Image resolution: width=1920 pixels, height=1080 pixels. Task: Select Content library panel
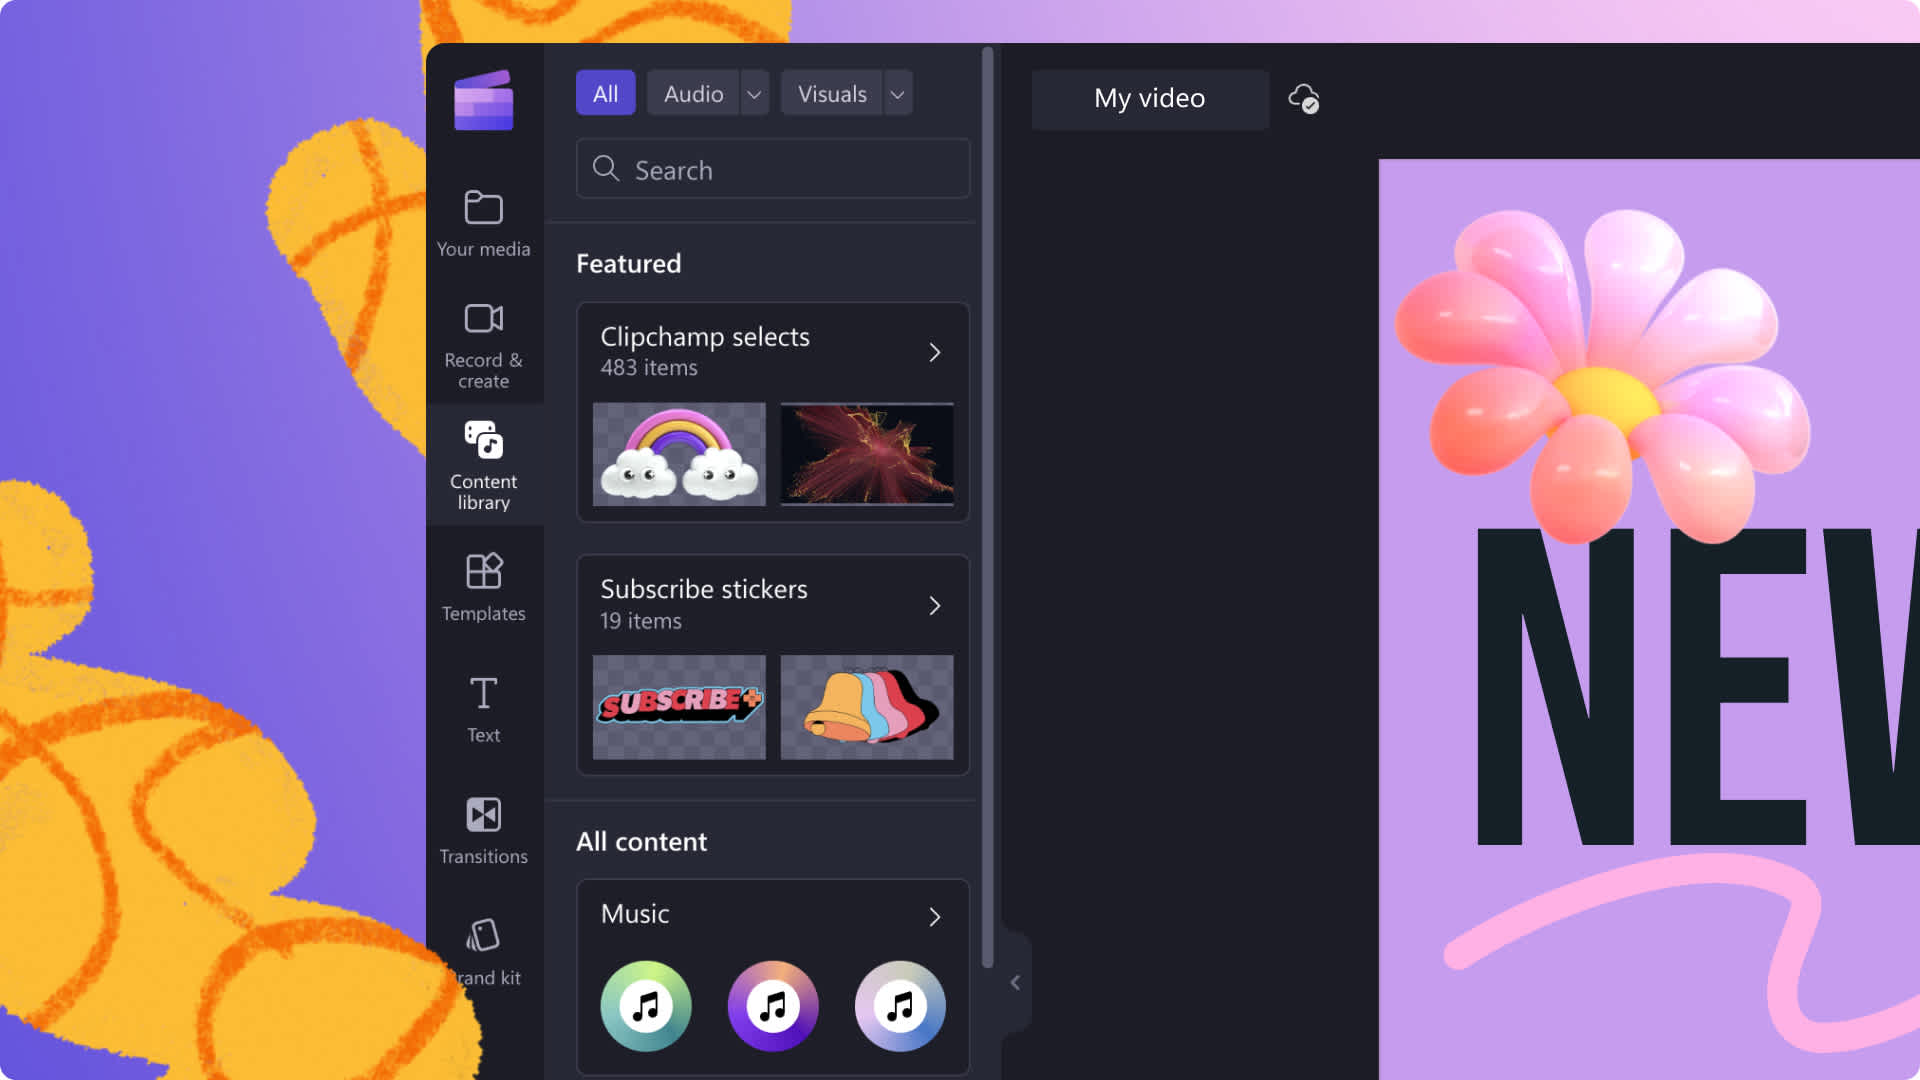click(x=483, y=464)
